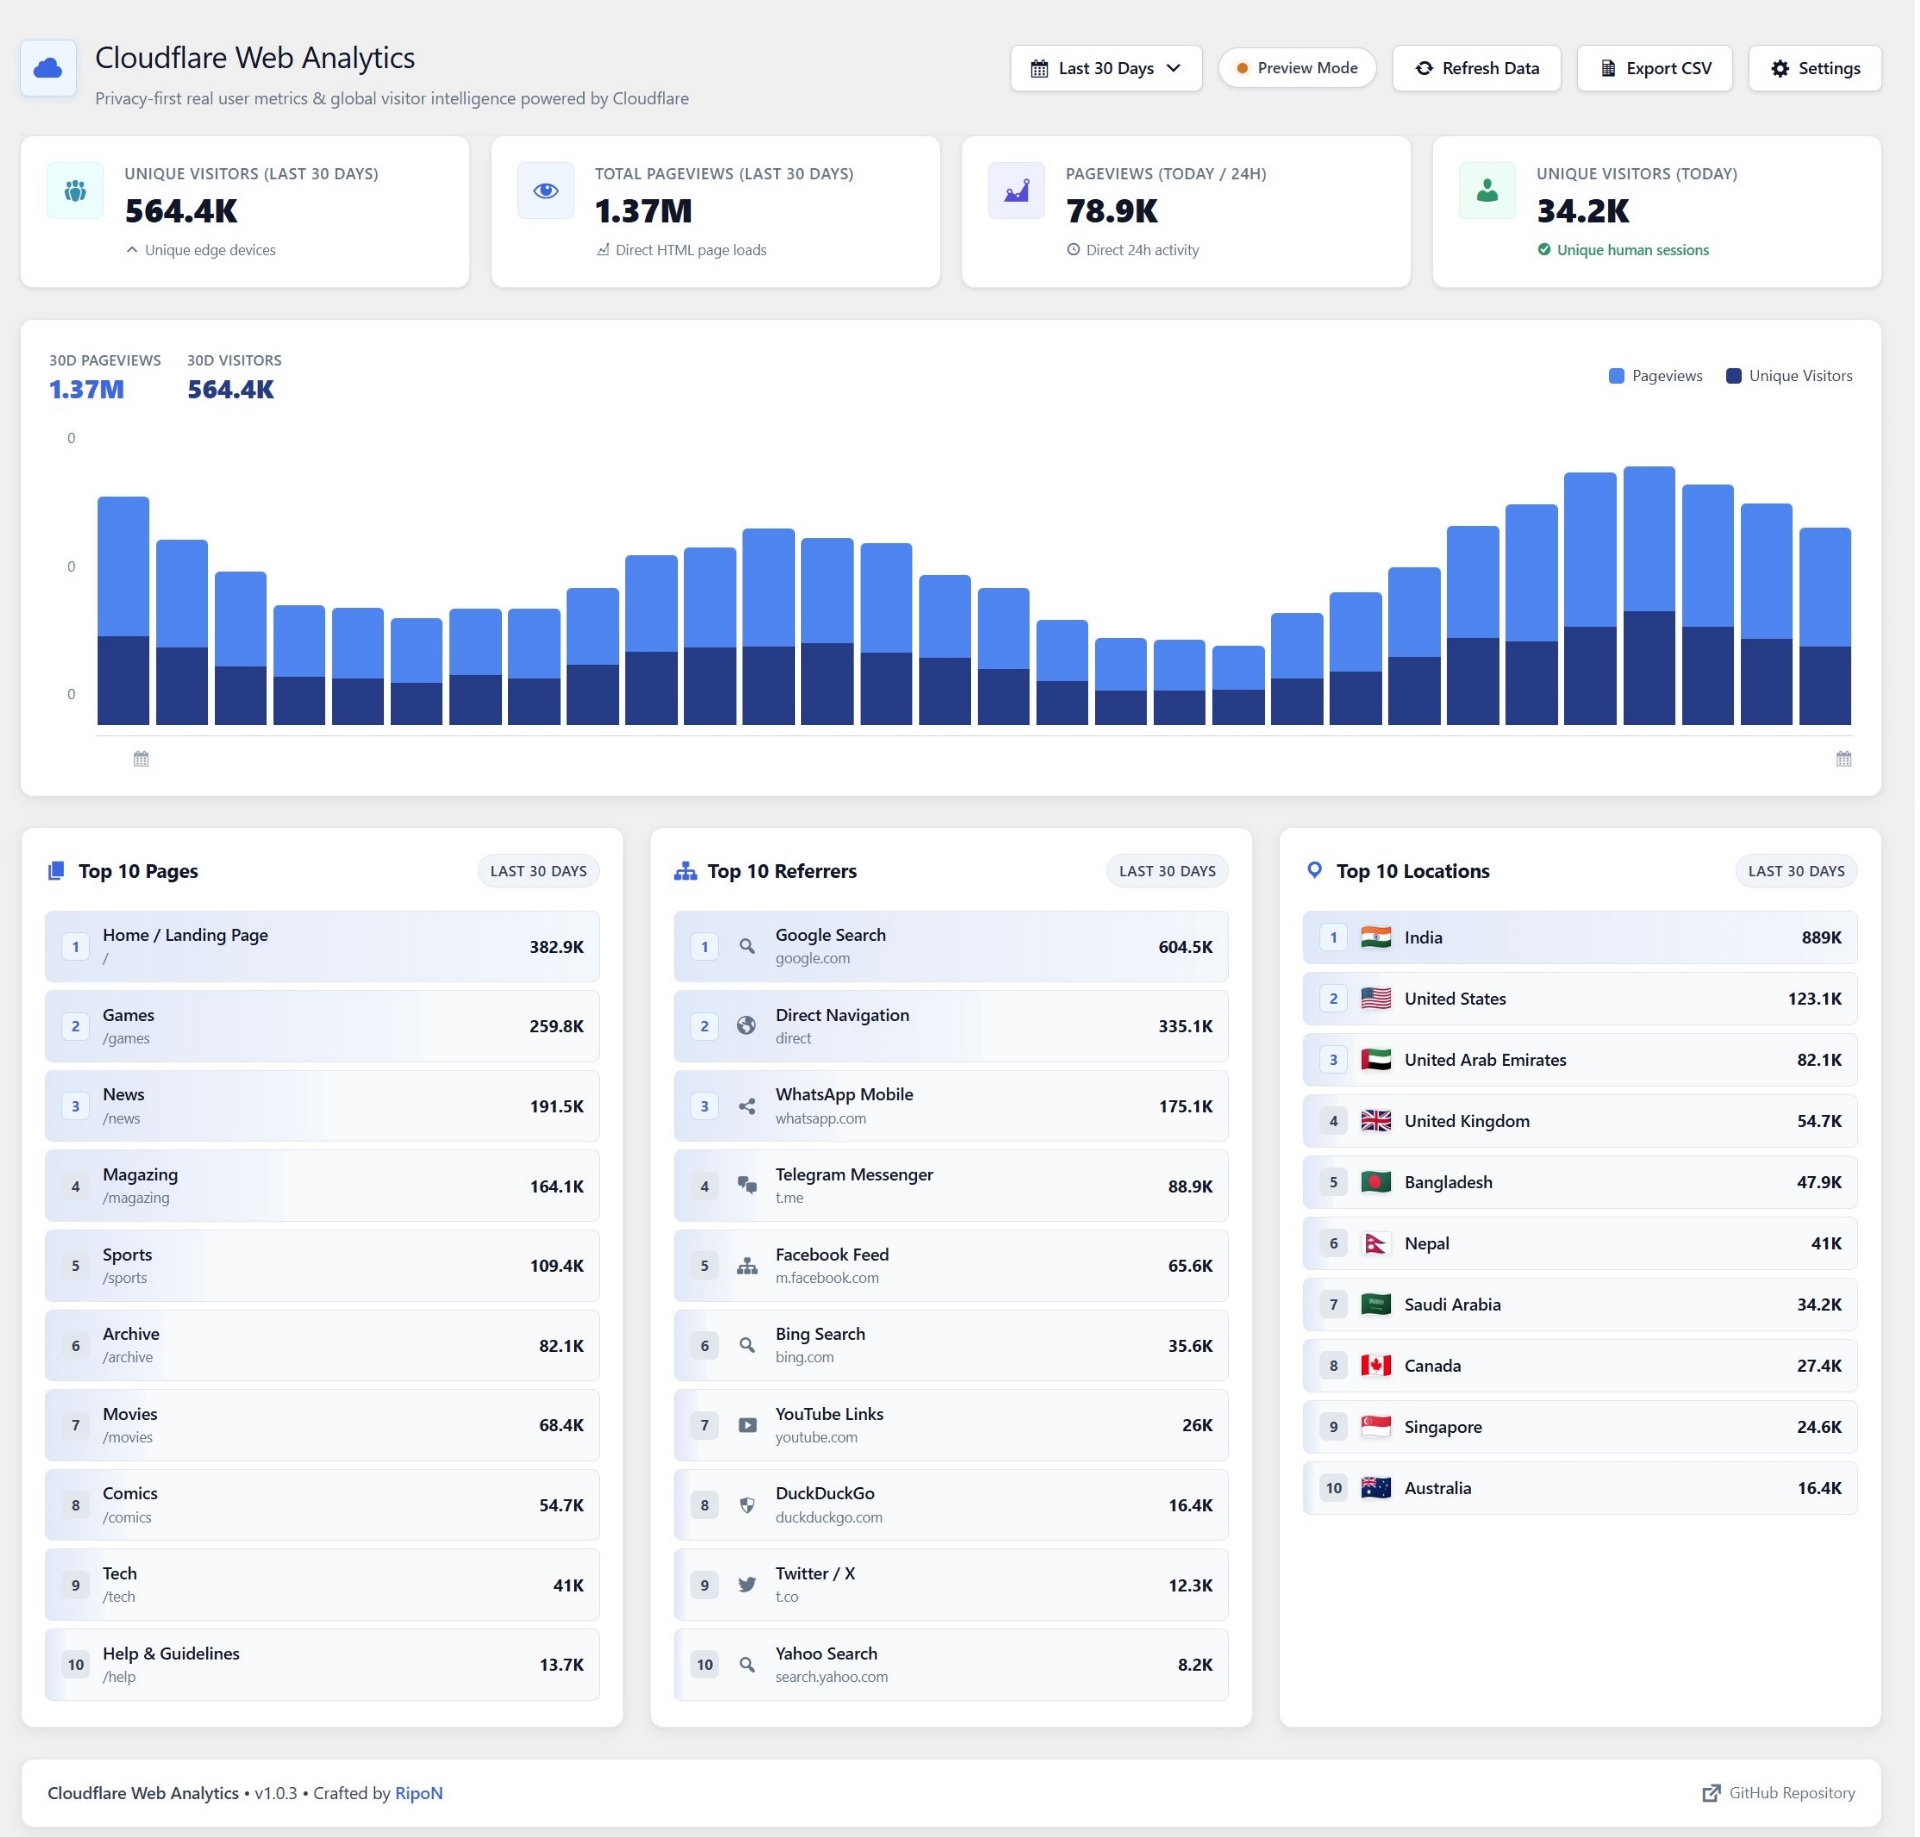Select the Yahoo Search referrer row
1920x1837 pixels.
tap(951, 1665)
